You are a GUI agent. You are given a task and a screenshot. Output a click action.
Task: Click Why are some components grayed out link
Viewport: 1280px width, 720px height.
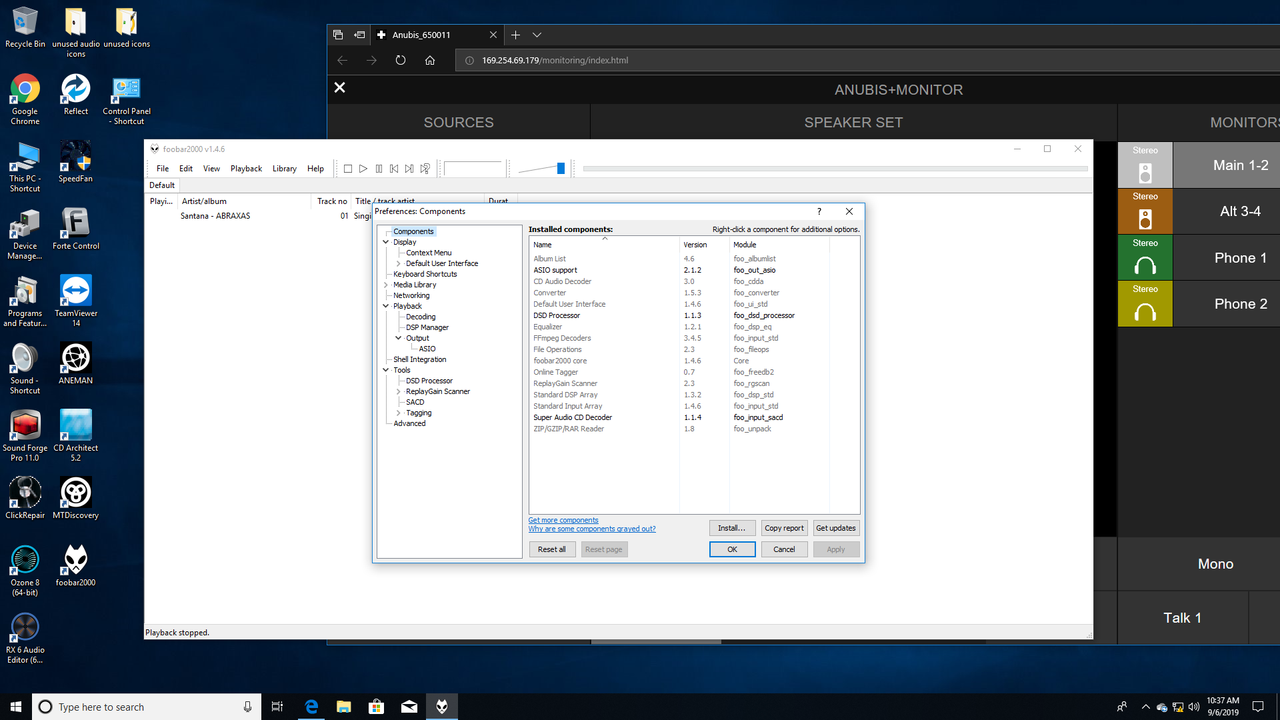pyautogui.click(x=592, y=529)
